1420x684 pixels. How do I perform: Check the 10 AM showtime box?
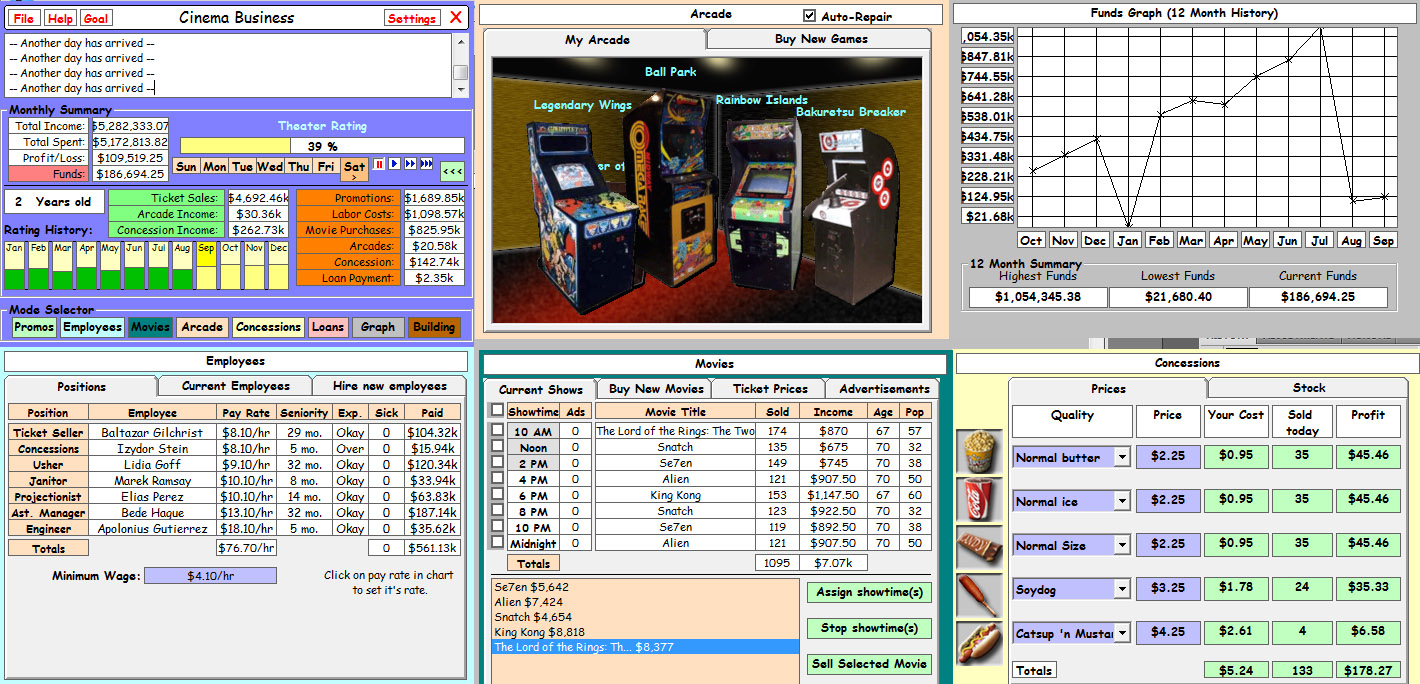click(497, 431)
